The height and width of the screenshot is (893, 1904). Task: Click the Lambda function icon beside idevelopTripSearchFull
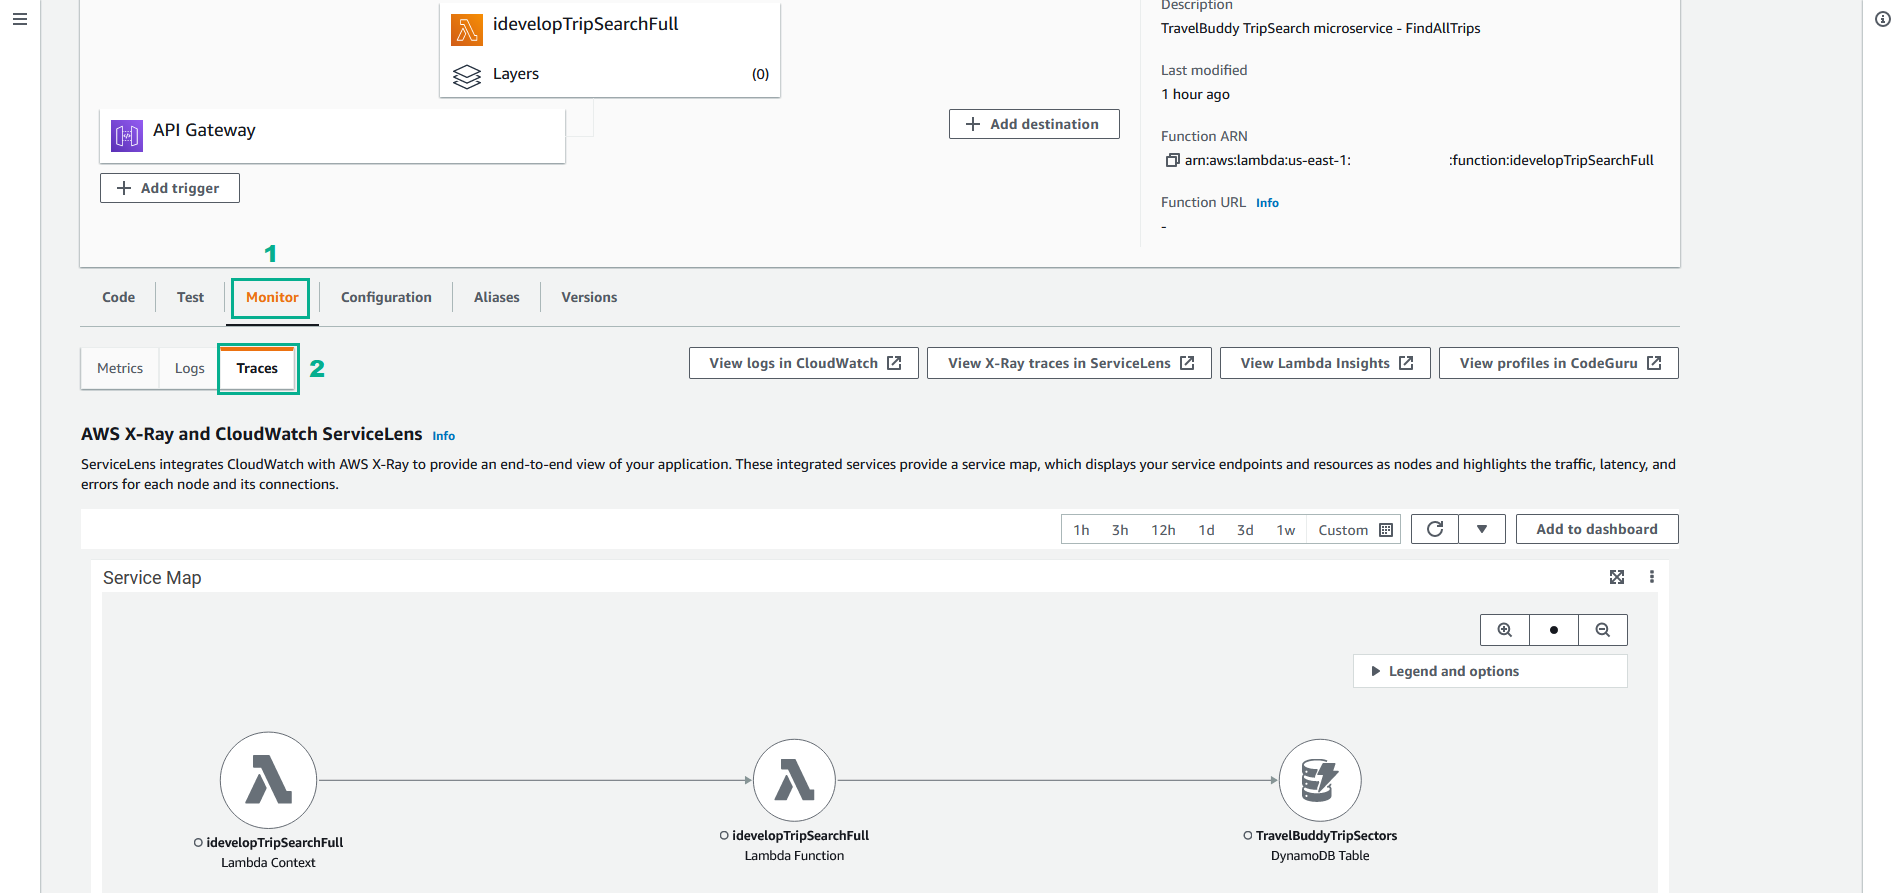pyautogui.click(x=467, y=30)
